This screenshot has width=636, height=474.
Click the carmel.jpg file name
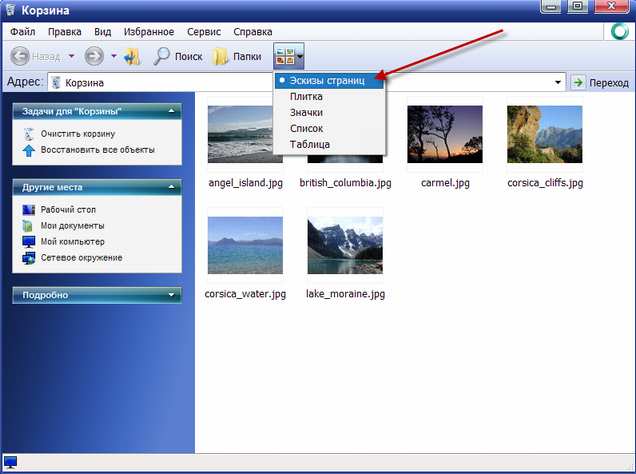445,183
